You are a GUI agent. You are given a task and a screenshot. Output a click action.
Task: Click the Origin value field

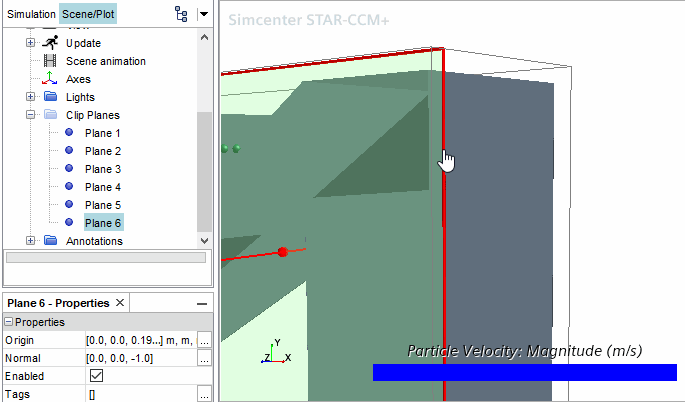pyautogui.click(x=141, y=340)
